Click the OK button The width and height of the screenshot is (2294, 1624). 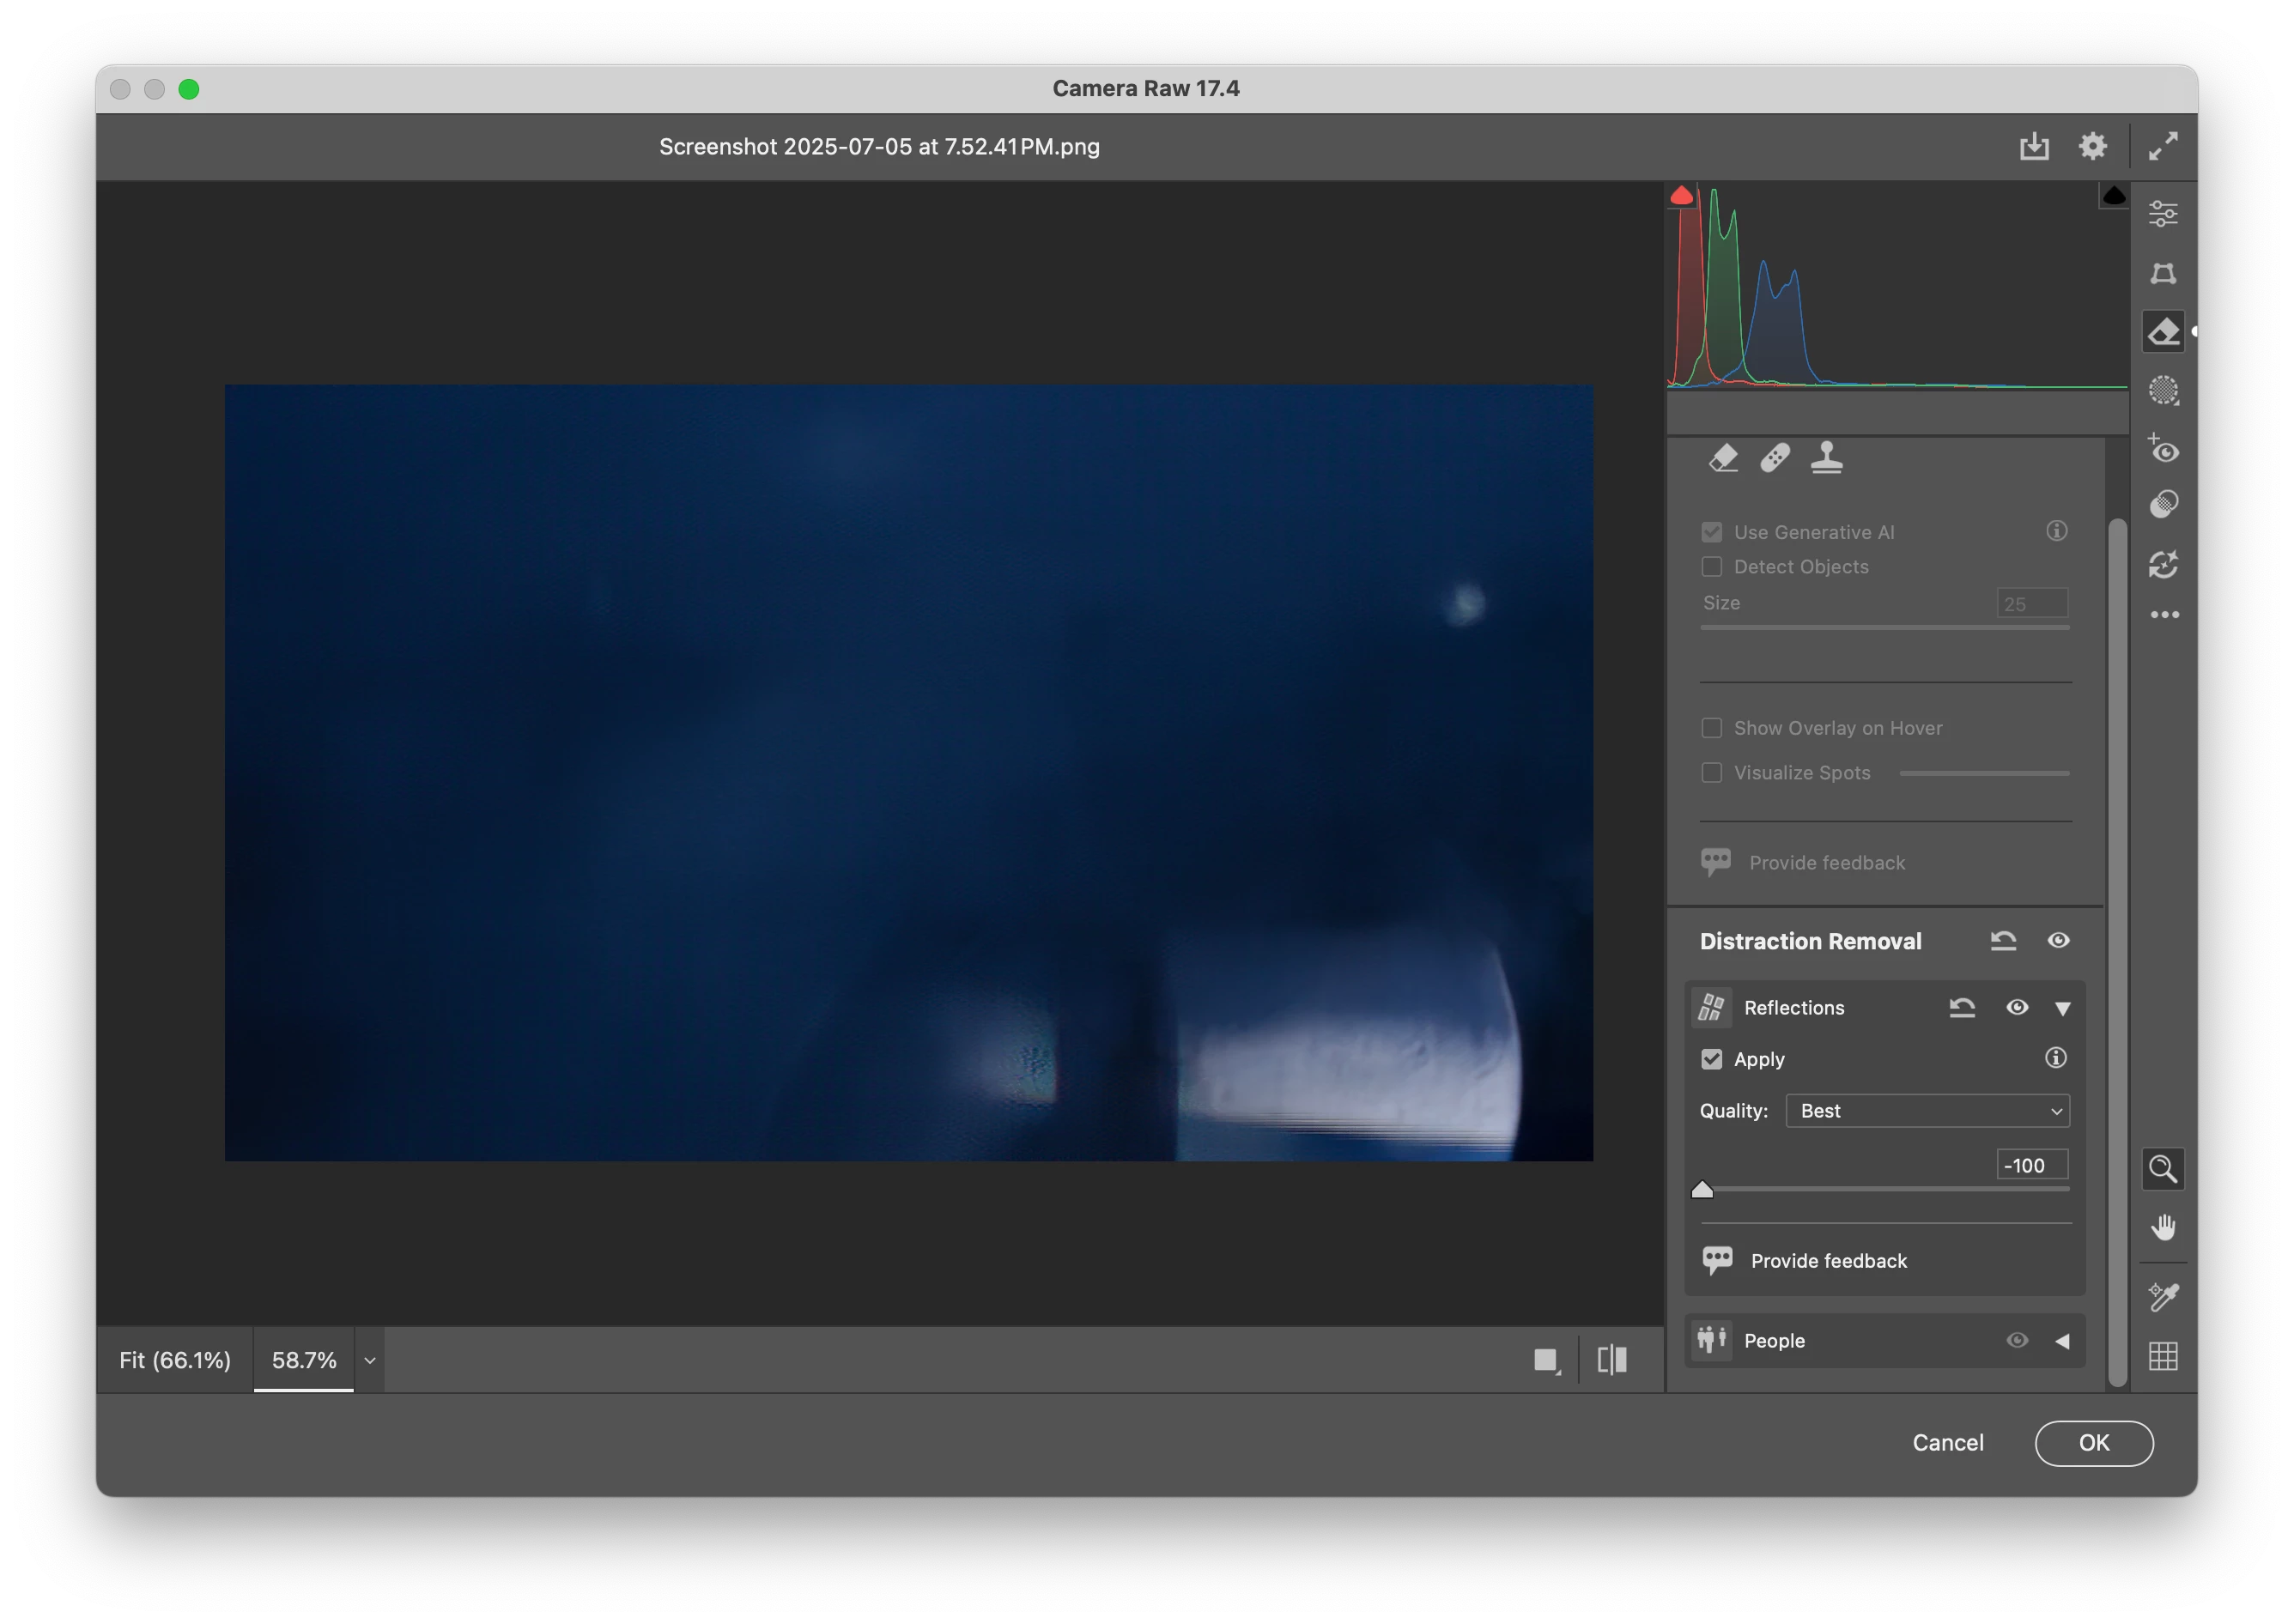[x=2093, y=1443]
